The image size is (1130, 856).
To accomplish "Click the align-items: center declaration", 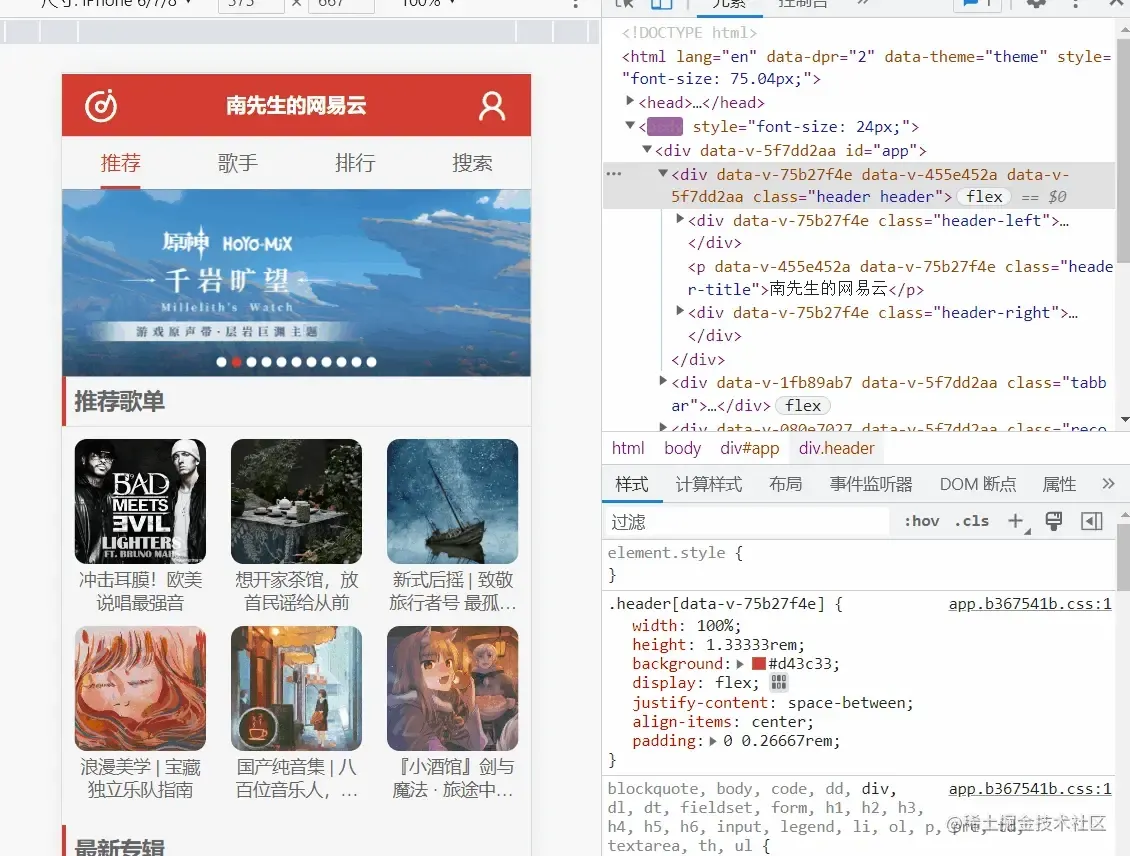I will [723, 722].
